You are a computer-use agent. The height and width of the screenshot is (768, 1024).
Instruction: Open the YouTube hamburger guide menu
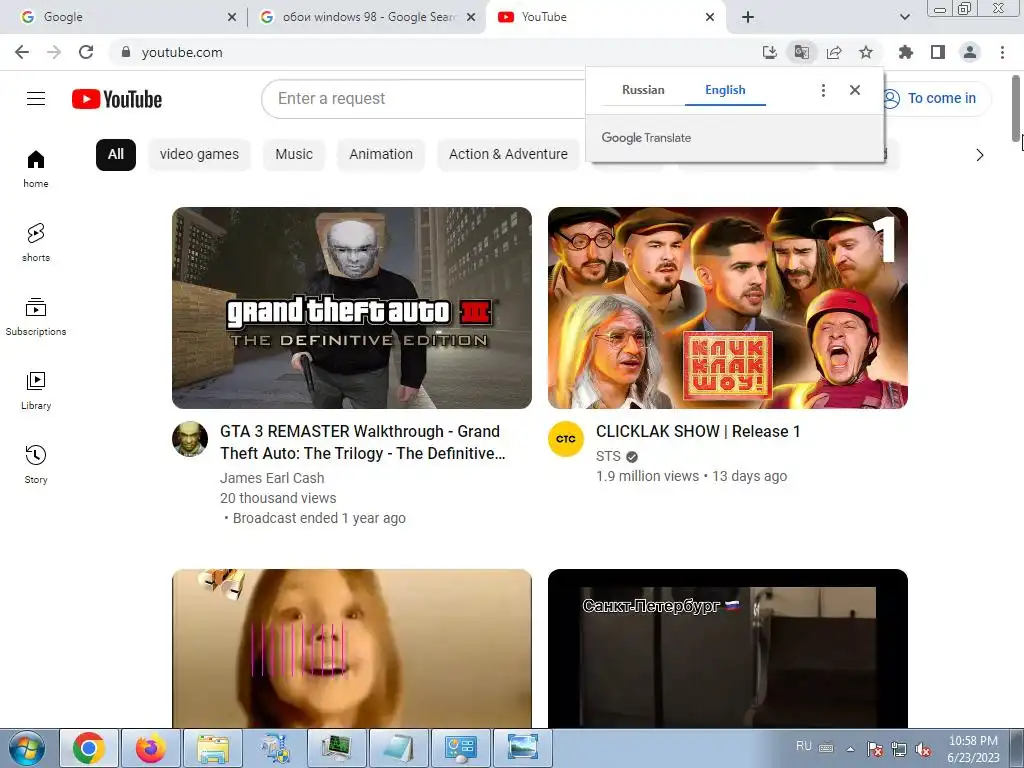36,99
